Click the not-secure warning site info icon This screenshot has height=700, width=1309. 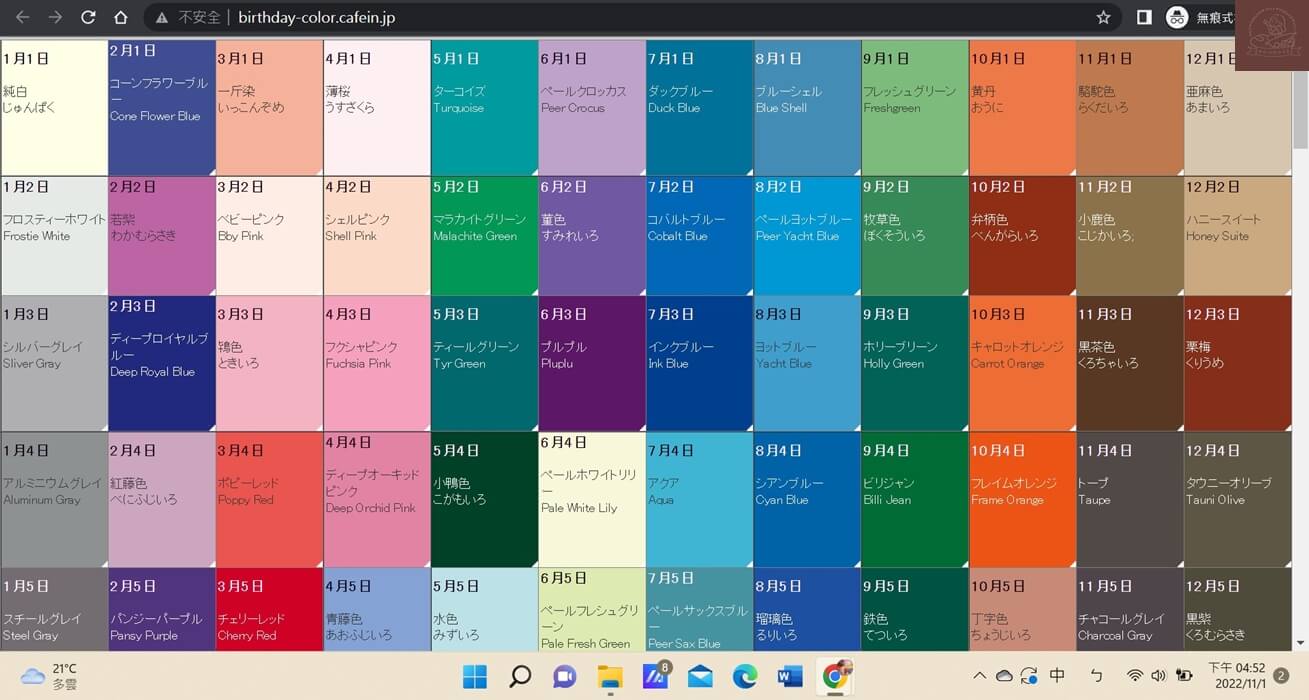[163, 18]
